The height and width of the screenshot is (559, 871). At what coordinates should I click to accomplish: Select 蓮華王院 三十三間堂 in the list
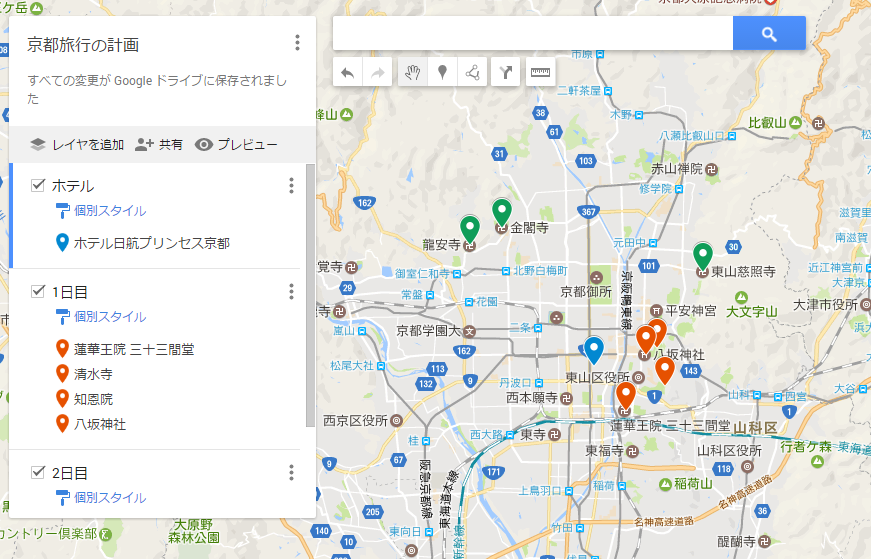[x=134, y=349]
